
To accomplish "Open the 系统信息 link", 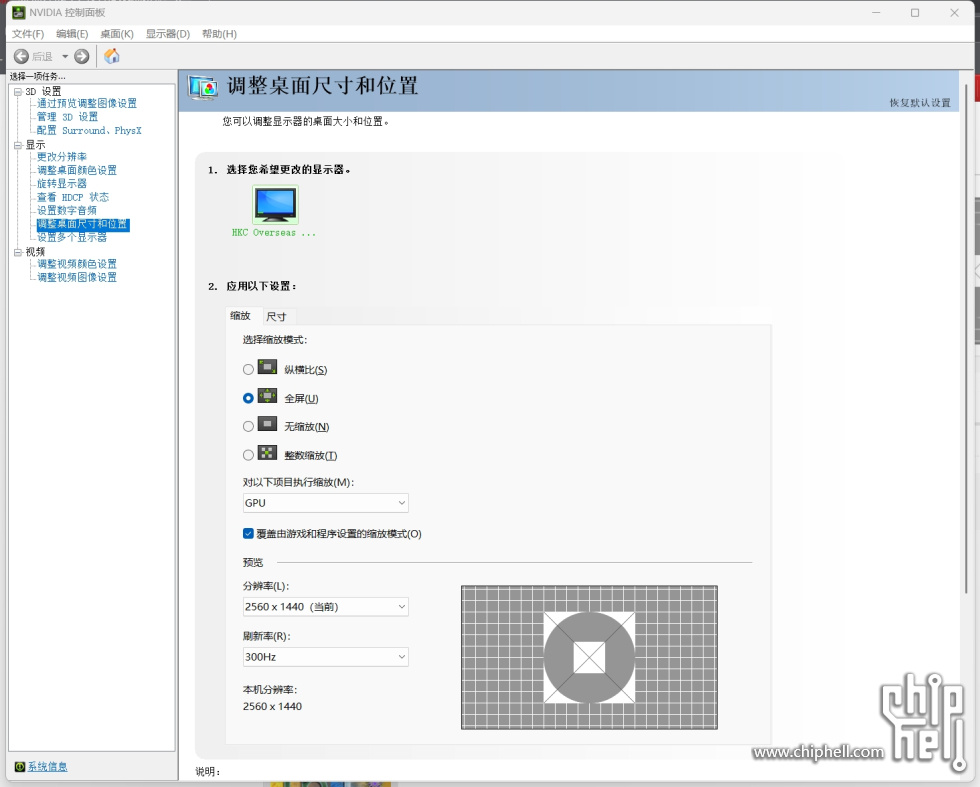I will 48,766.
